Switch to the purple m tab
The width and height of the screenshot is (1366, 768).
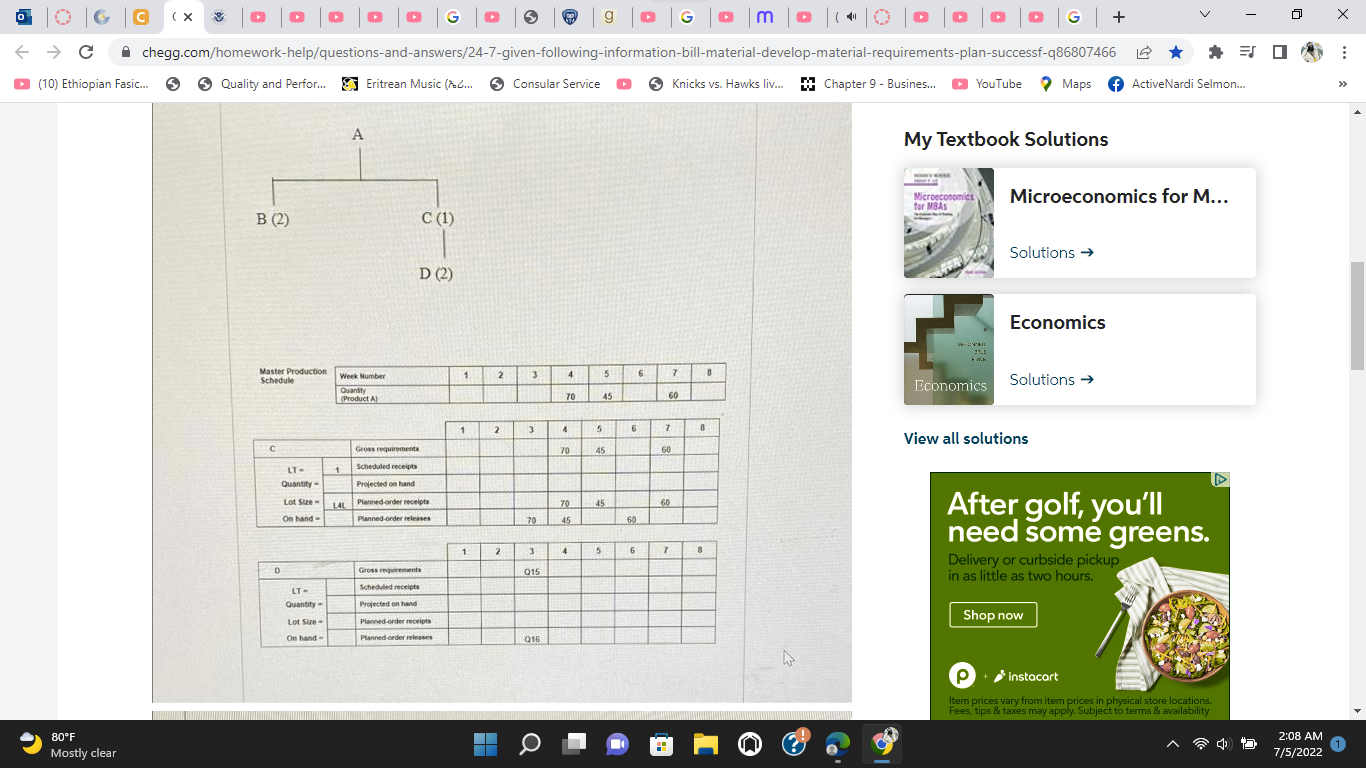pyautogui.click(x=765, y=17)
